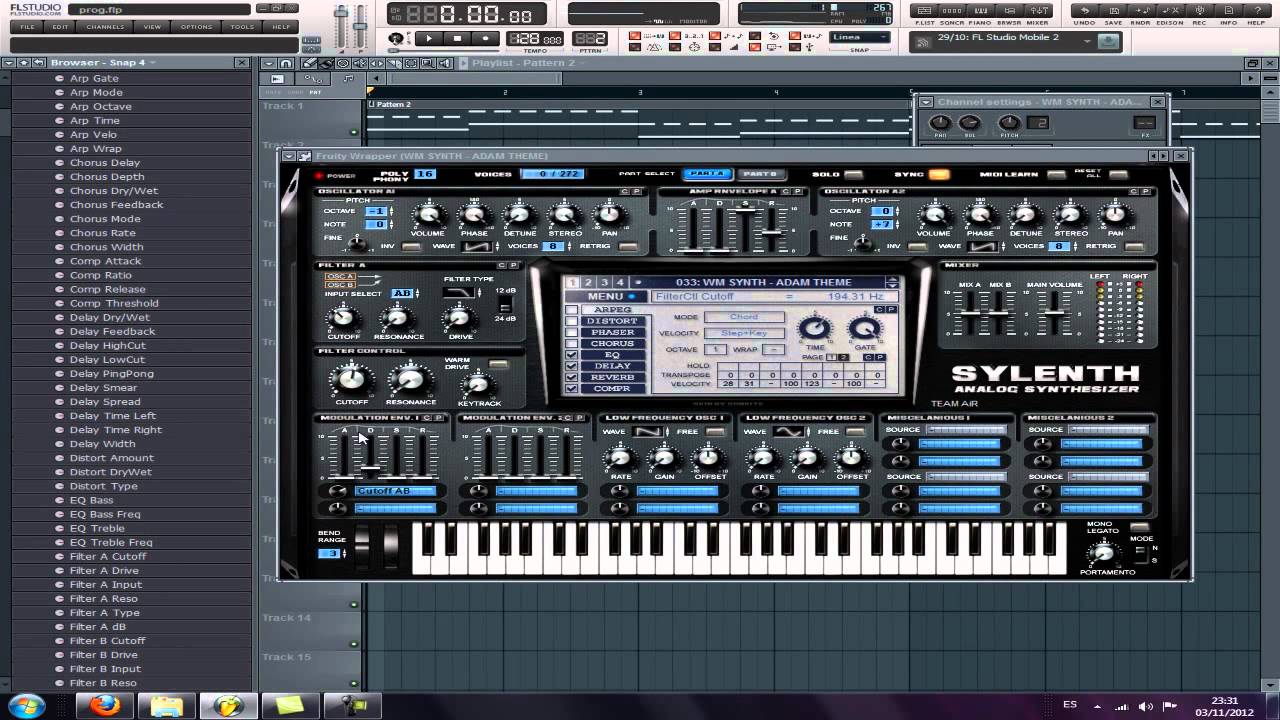Open the arpeggiator MODE Chord dropdown
Screen dimensions: 1280x720
pyautogui.click(x=744, y=317)
